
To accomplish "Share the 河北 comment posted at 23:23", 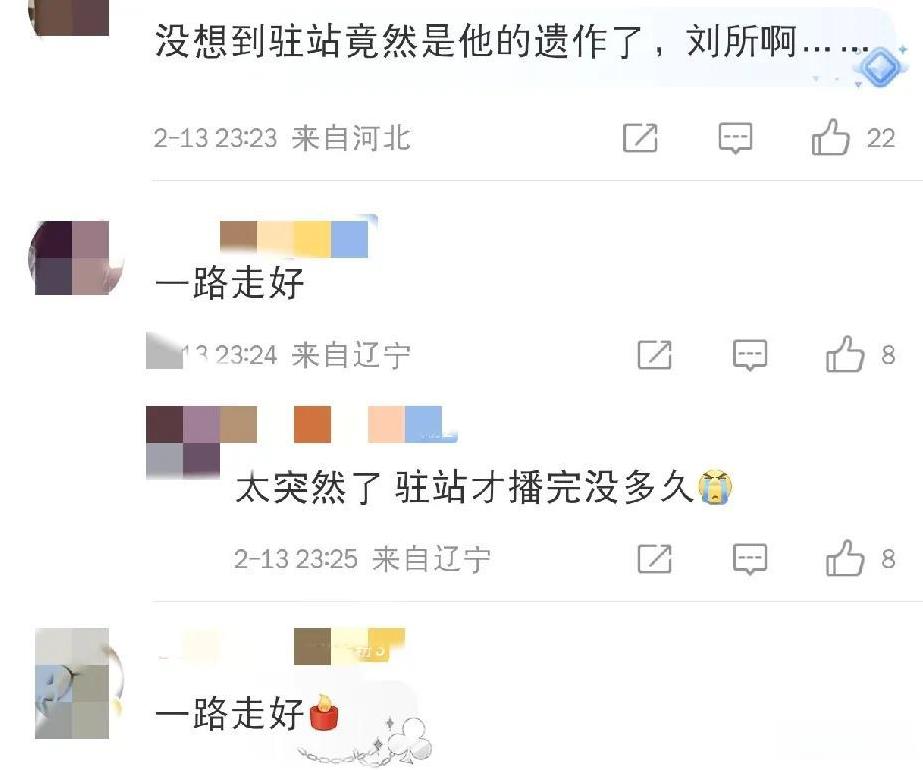I will [640, 138].
